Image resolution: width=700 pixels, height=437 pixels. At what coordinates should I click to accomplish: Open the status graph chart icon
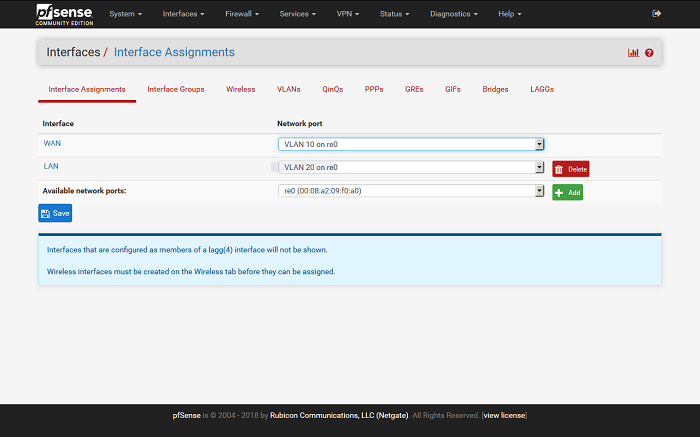coord(633,52)
